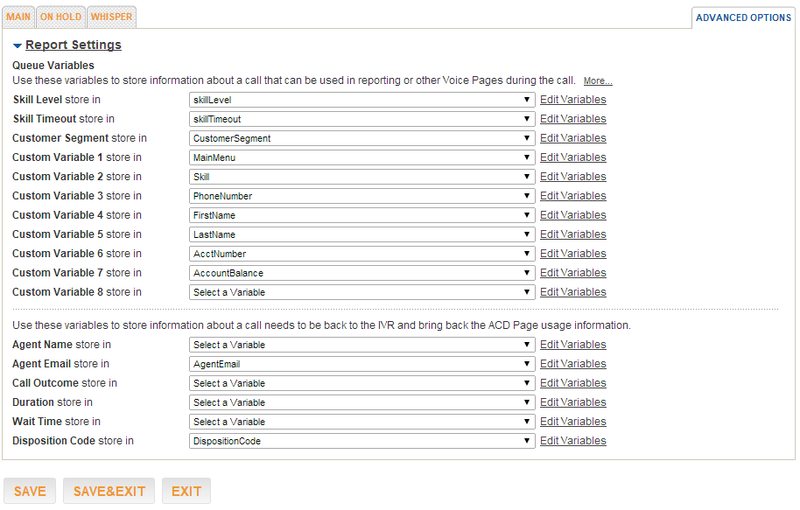800x510 pixels.
Task: Open the Call Outcome variable dropdown
Action: [362, 383]
